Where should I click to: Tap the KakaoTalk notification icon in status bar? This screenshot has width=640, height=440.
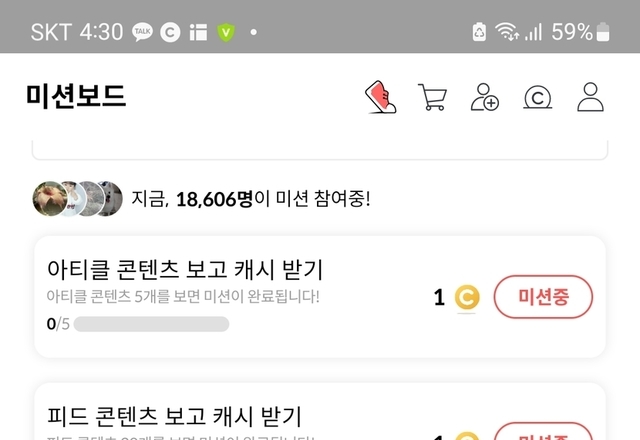click(142, 32)
